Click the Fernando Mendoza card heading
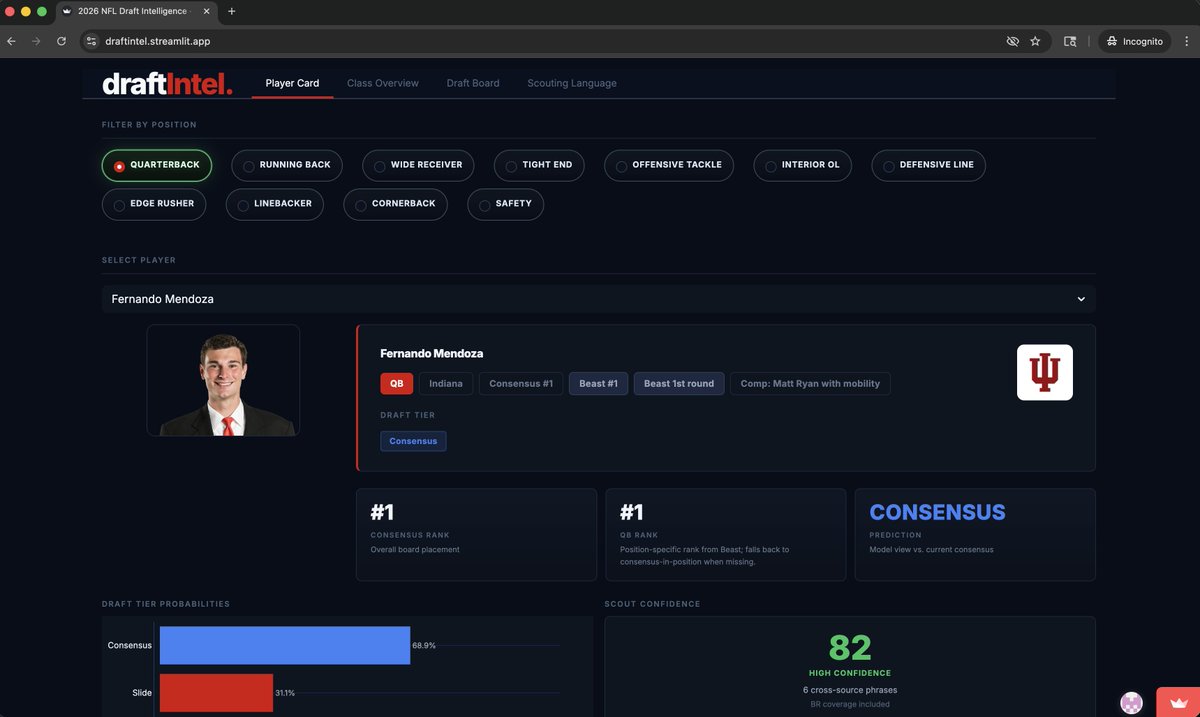 [432, 354]
